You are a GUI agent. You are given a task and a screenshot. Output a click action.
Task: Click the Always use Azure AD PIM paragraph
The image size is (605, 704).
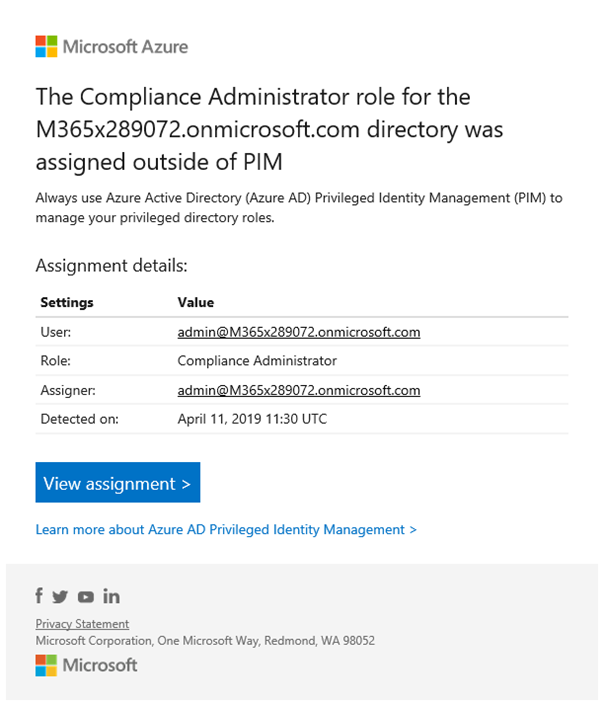(x=299, y=207)
